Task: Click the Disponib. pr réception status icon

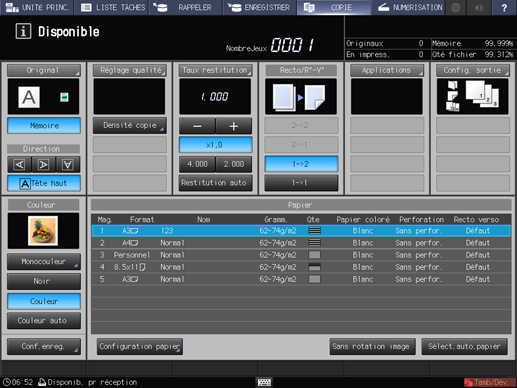Action: [x=42, y=382]
